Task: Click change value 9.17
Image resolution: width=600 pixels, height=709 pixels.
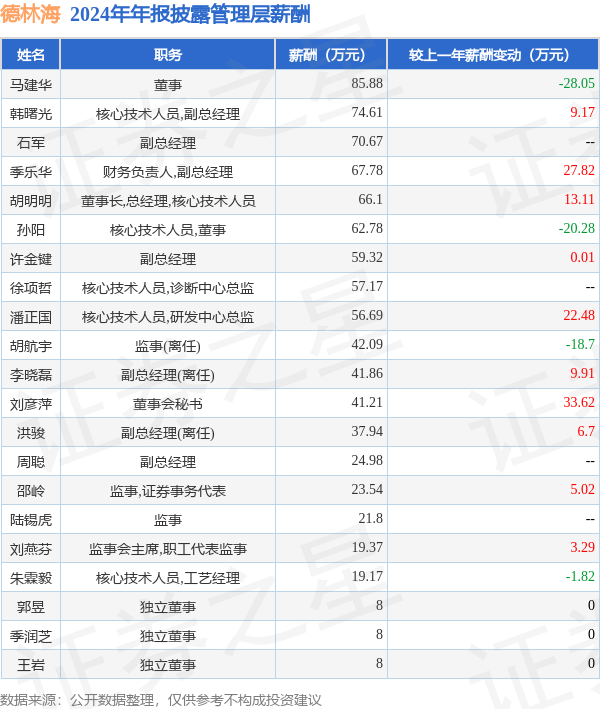Action: 582,113
